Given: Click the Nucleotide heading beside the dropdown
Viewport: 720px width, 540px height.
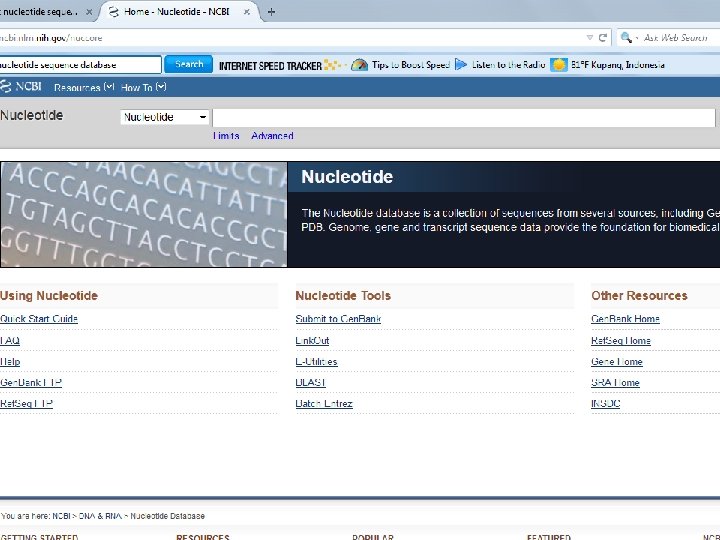Looking at the screenshot, I should pyautogui.click(x=31, y=115).
